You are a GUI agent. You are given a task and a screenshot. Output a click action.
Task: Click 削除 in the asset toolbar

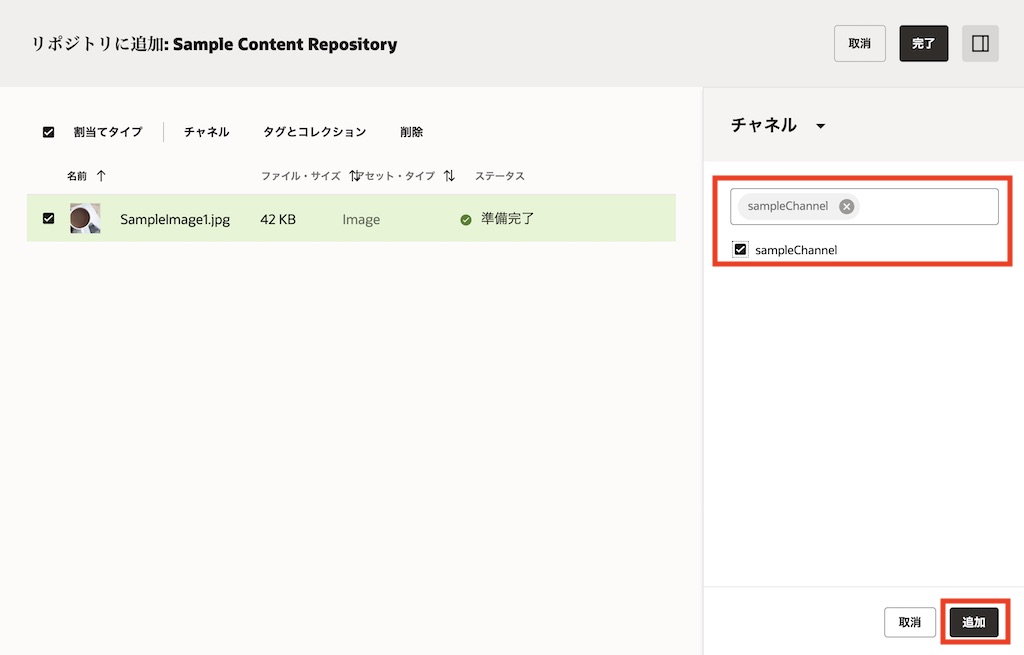click(x=411, y=132)
